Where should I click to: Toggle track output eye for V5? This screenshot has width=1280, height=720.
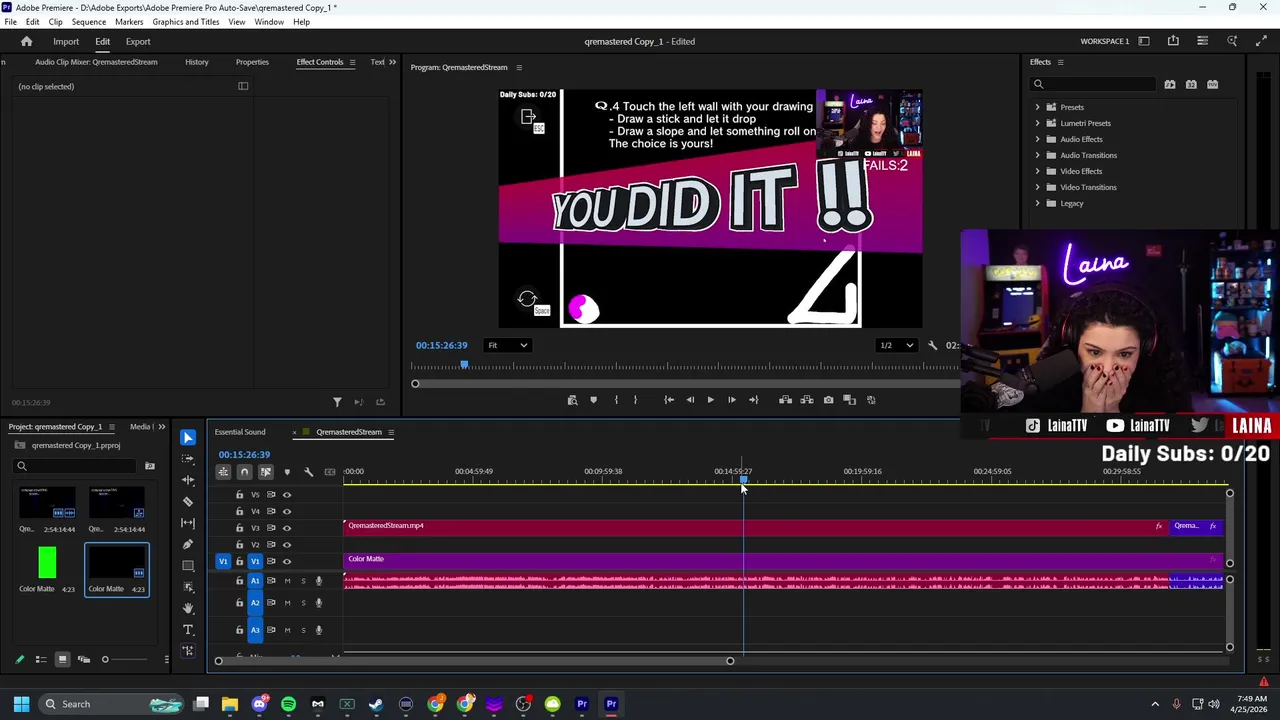pos(287,495)
